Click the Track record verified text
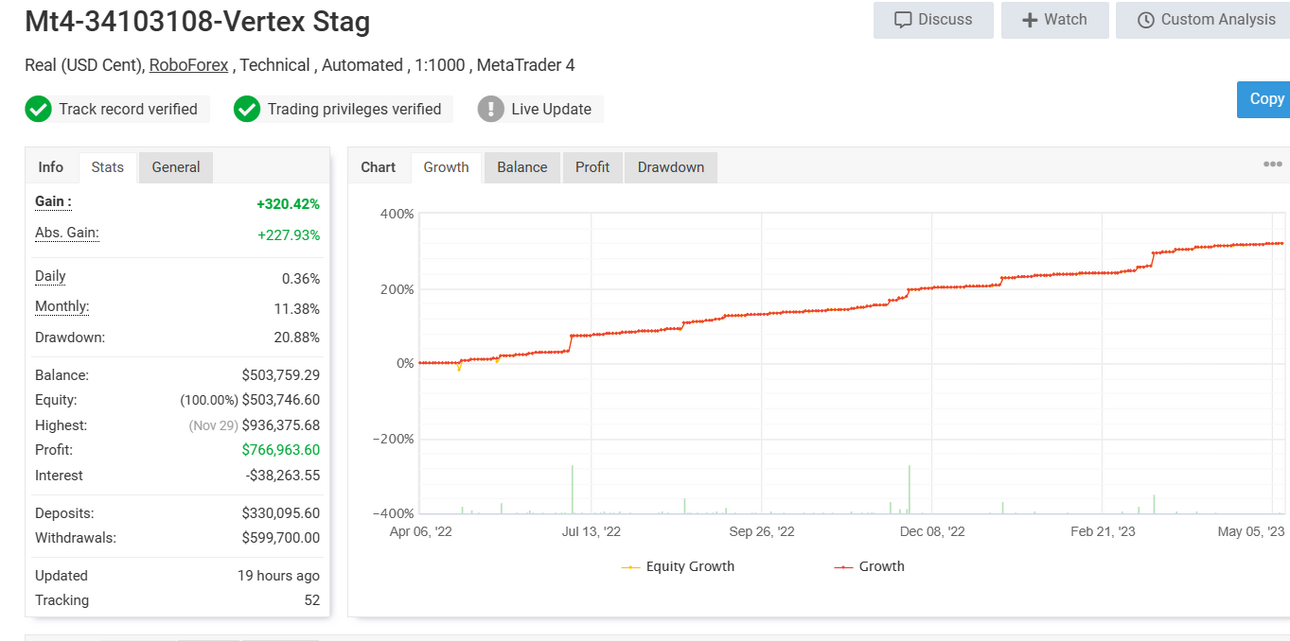Screen dimensions: 1290x641 click(x=128, y=109)
